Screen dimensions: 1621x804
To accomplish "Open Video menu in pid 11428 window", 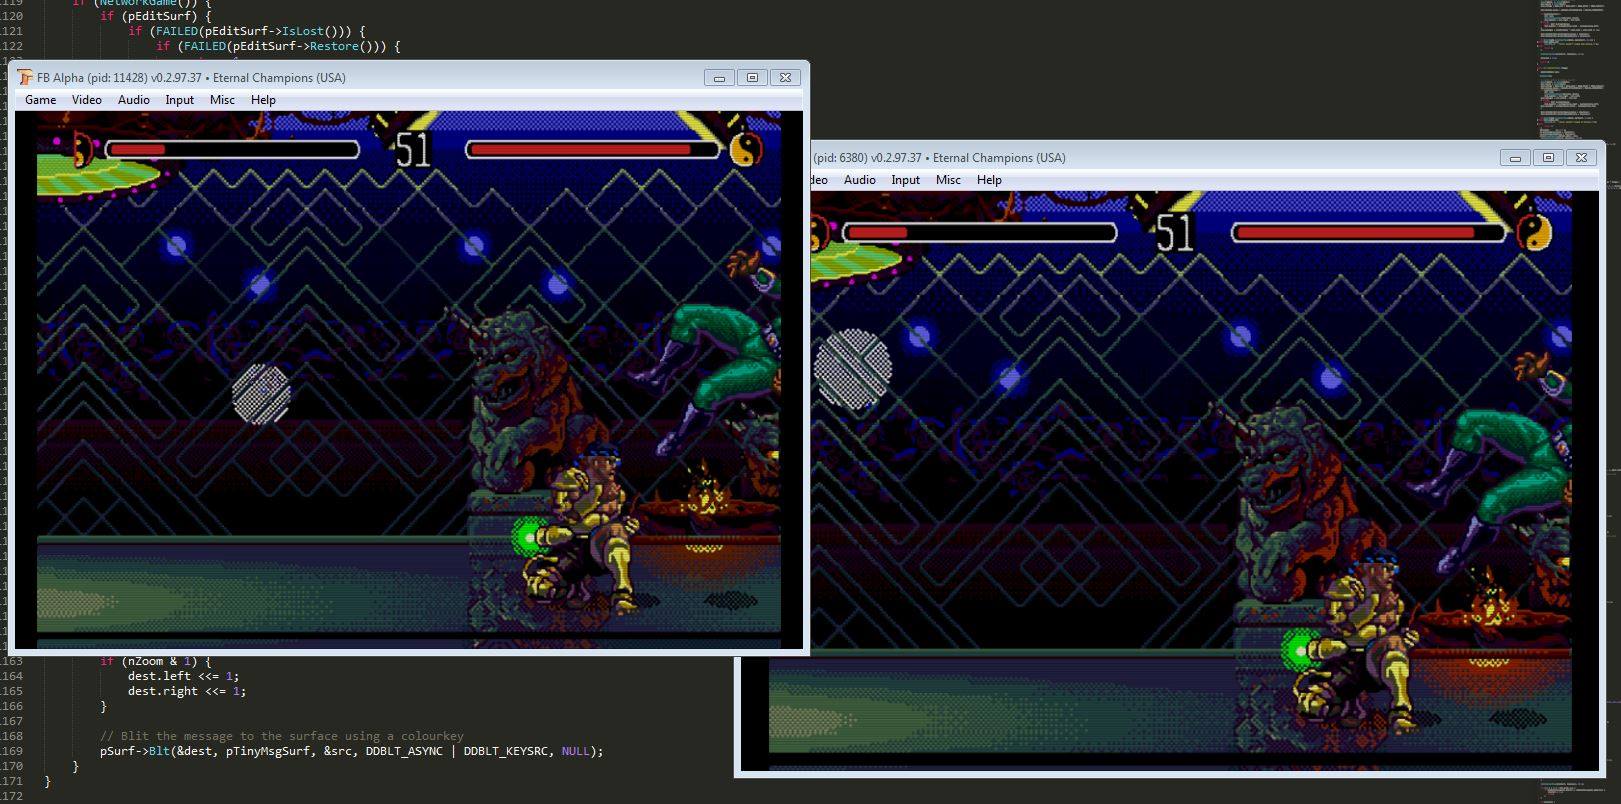I will [86, 100].
